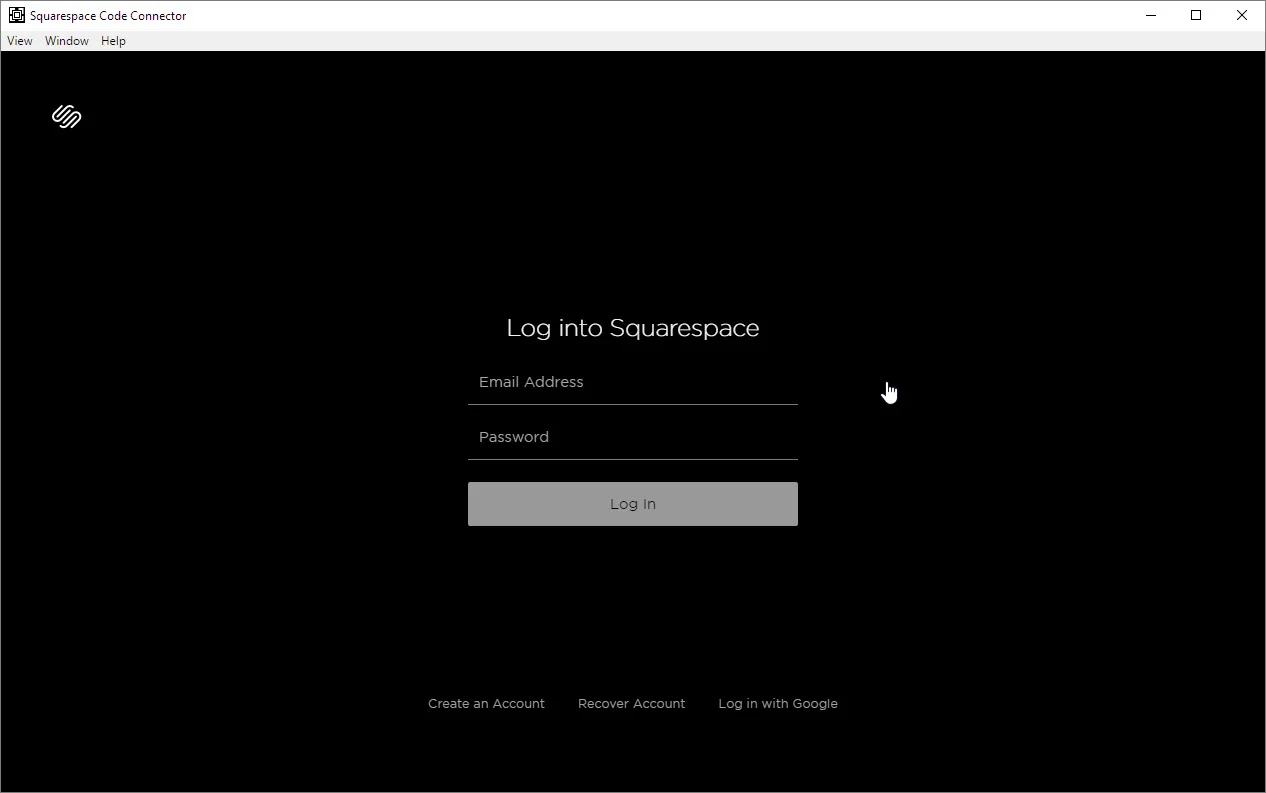This screenshot has width=1266, height=793.
Task: Click the Log In button
Action: [x=633, y=504]
